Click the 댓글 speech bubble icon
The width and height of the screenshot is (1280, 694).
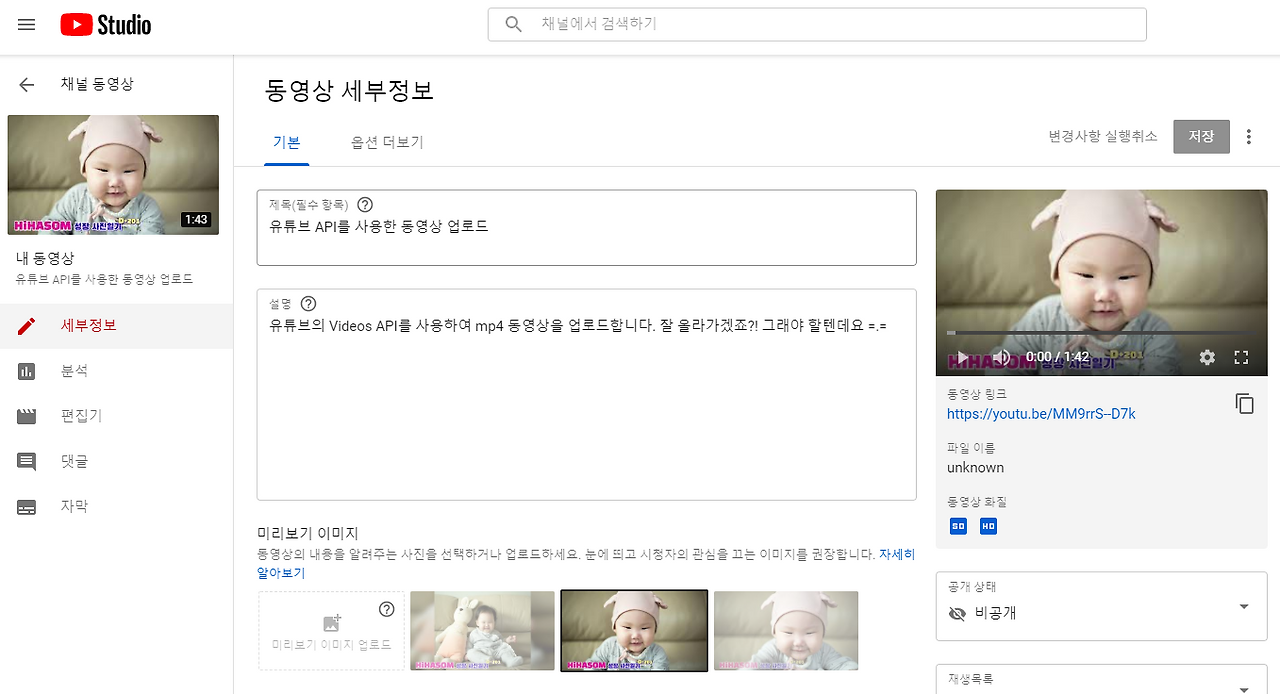click(x=27, y=462)
